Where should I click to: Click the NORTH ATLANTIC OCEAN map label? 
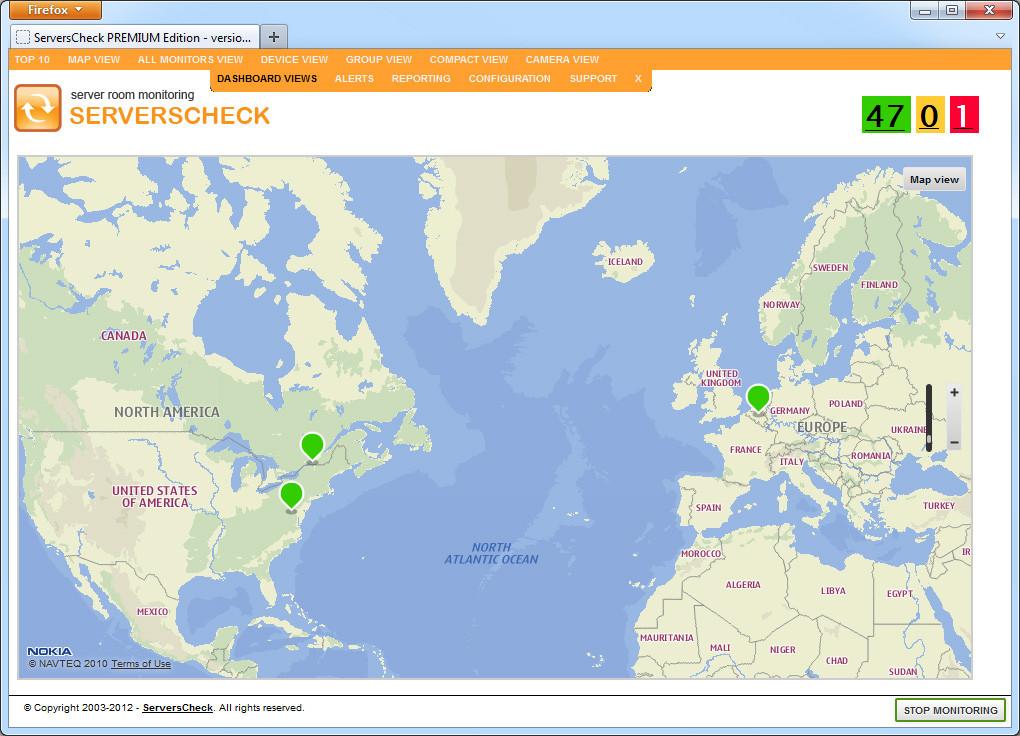click(491, 553)
